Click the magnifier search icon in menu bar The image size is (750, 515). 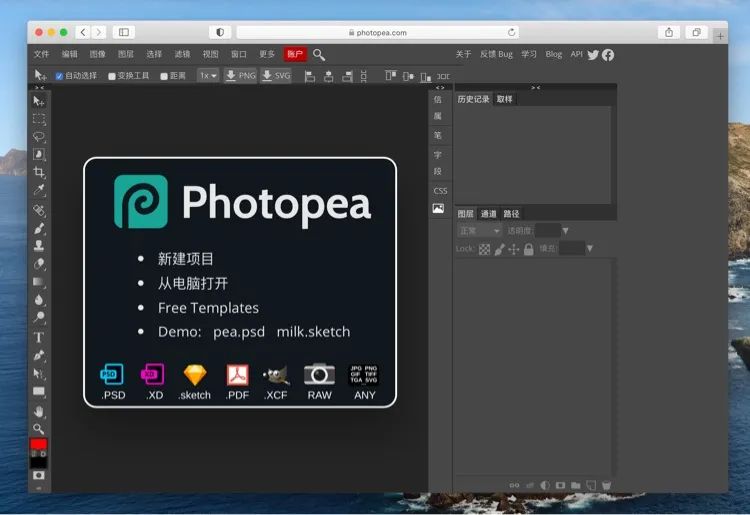[319, 55]
